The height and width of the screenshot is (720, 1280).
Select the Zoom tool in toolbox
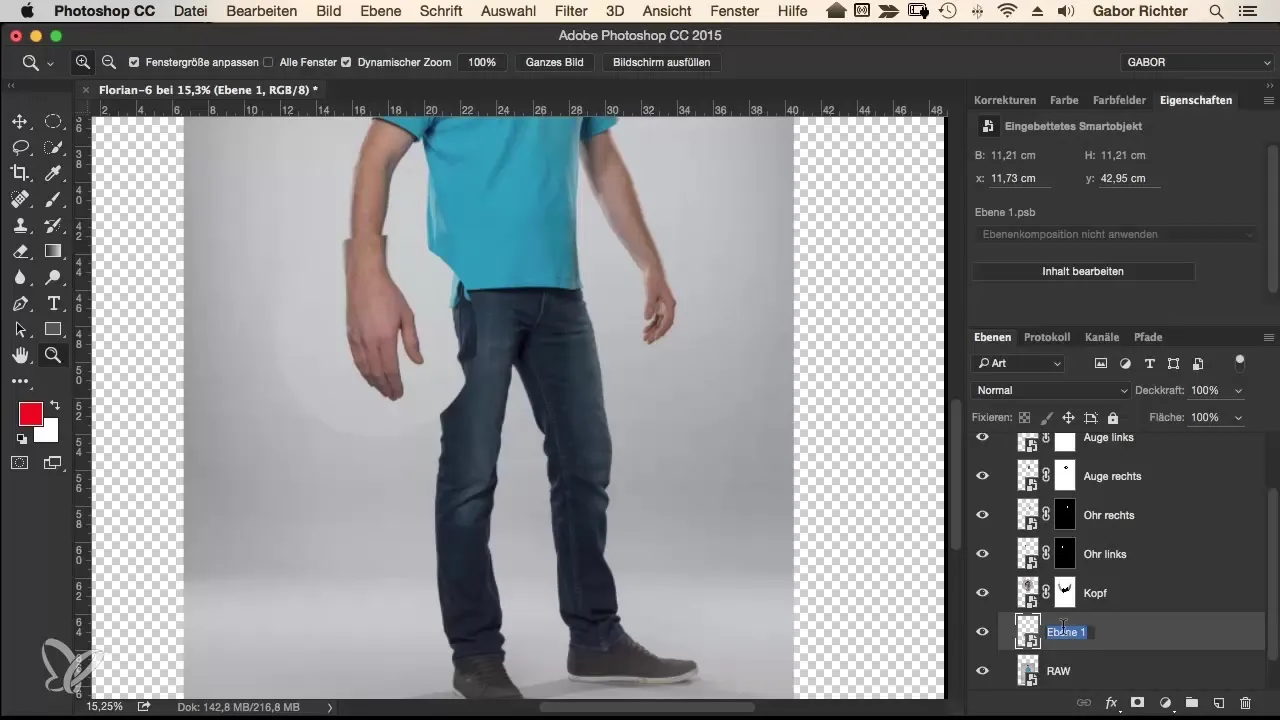pyautogui.click(x=53, y=356)
